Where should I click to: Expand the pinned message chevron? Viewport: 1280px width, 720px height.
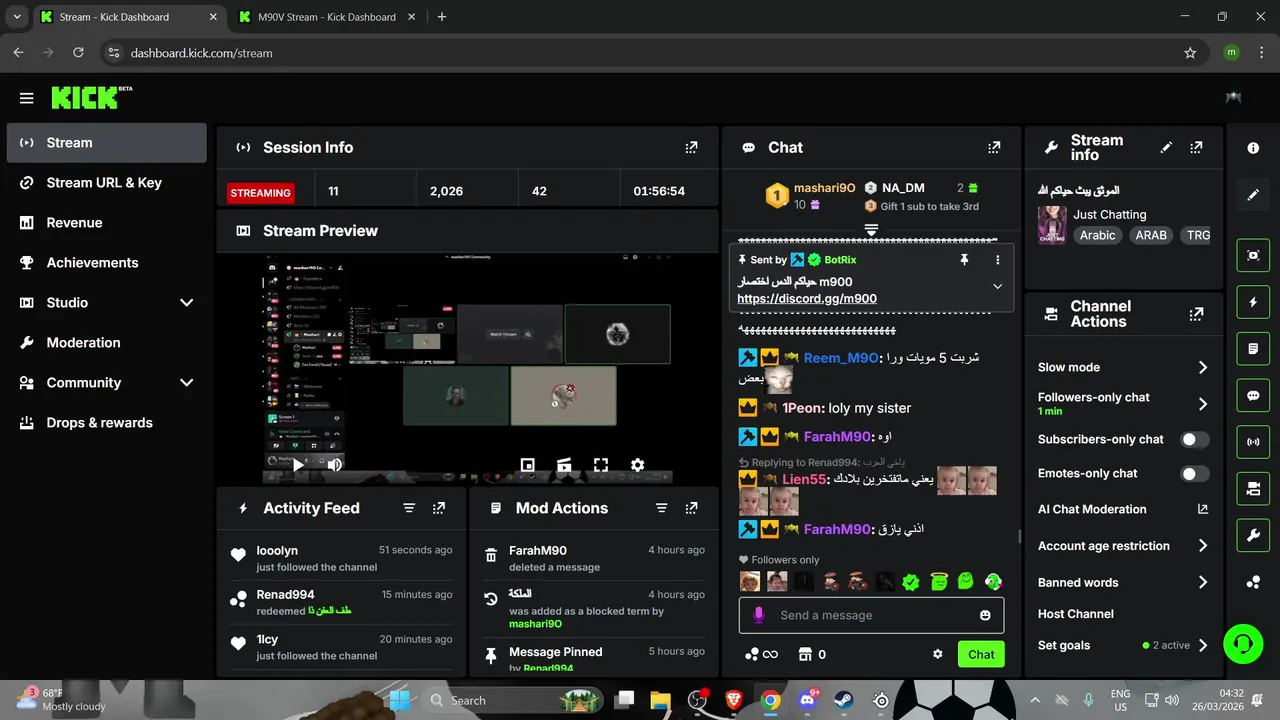(x=997, y=286)
